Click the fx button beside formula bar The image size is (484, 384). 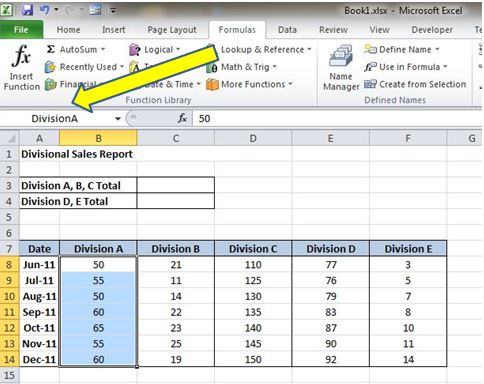(x=182, y=118)
